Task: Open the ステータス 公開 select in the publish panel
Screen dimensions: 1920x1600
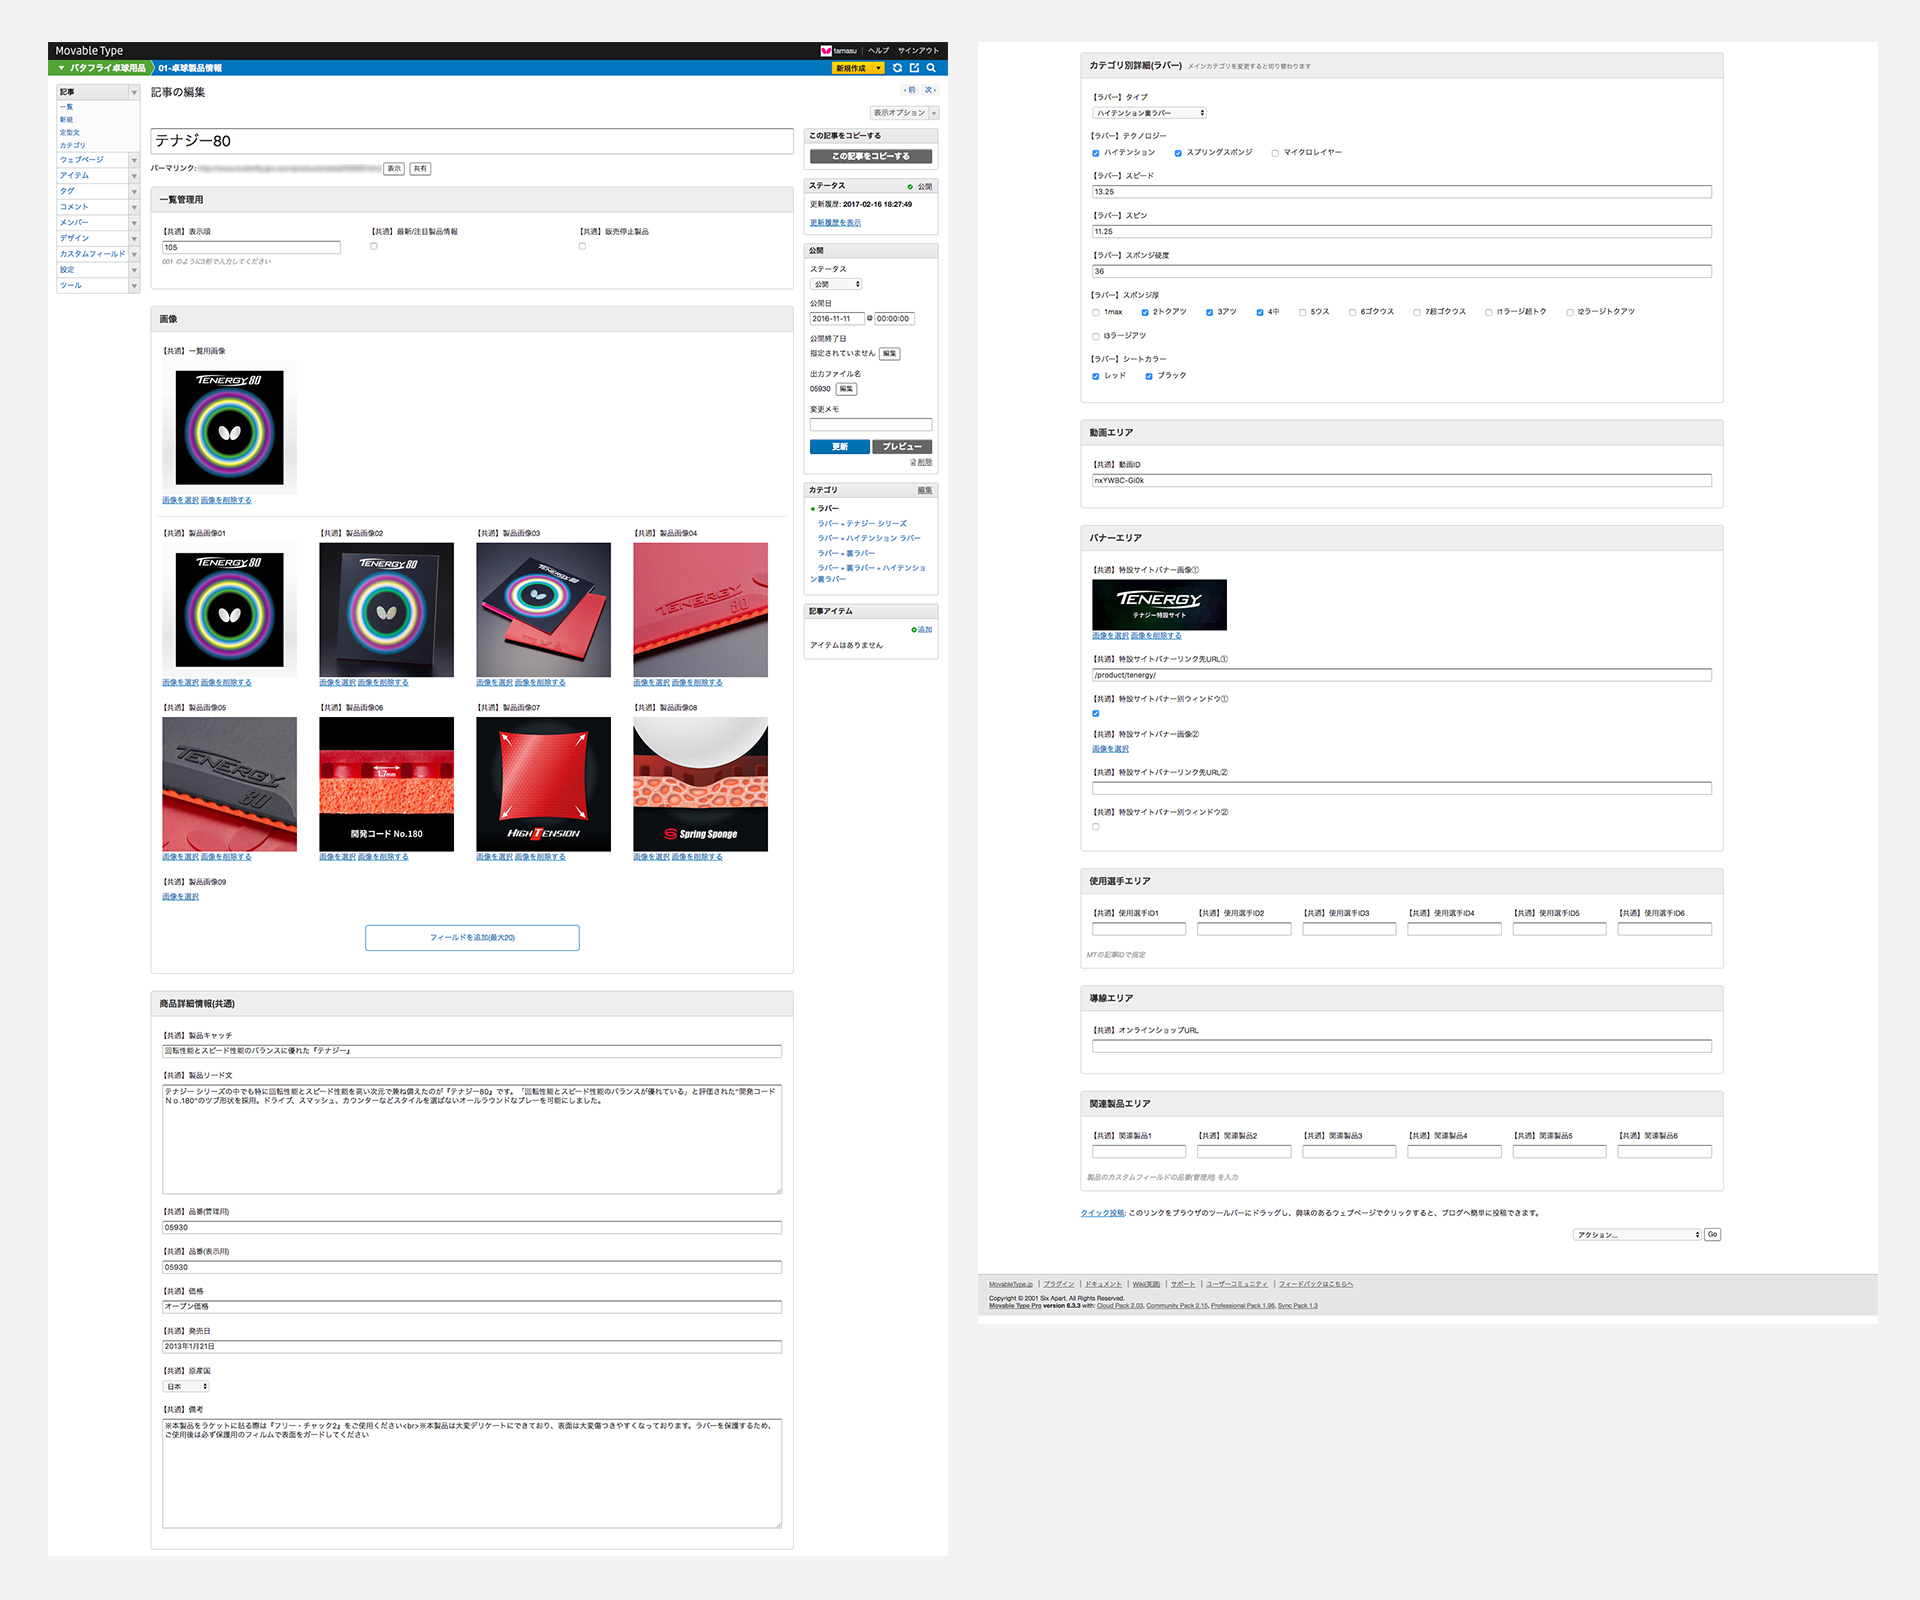Action: pyautogui.click(x=836, y=284)
